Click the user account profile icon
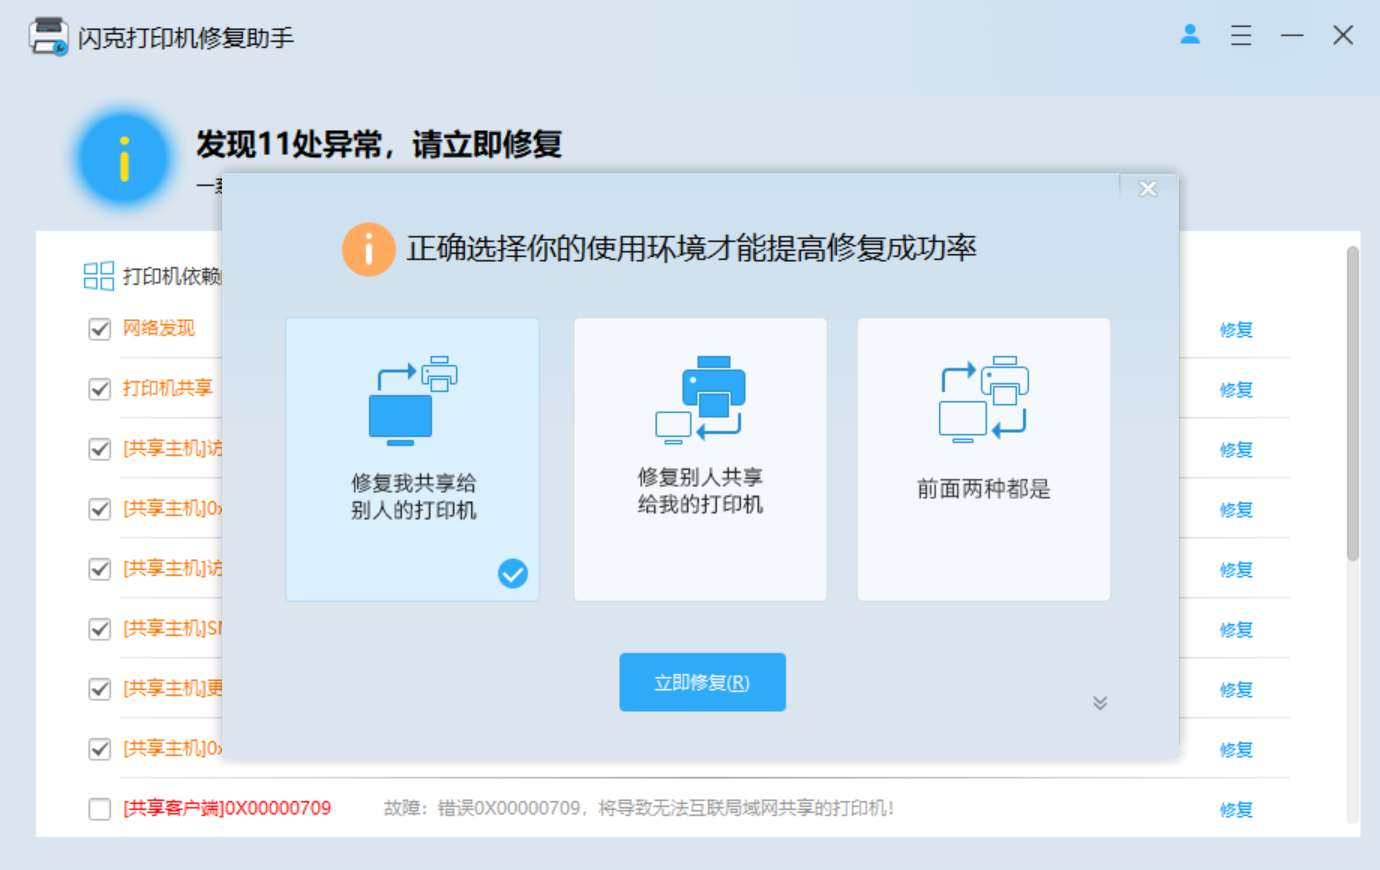 tap(1190, 35)
